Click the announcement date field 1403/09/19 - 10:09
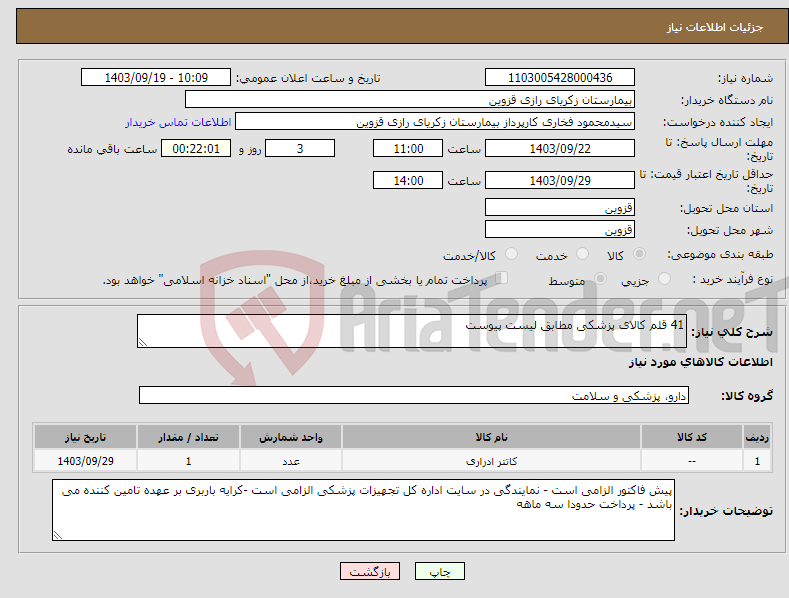 pos(155,78)
